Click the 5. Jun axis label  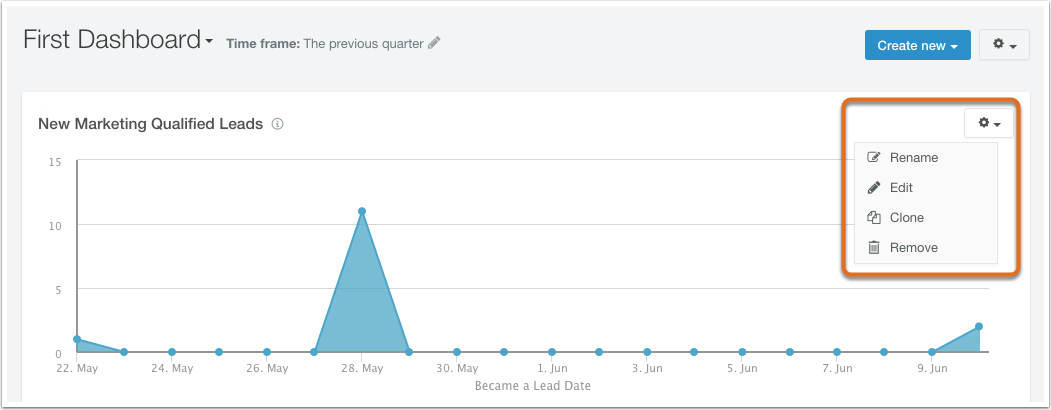click(x=742, y=368)
